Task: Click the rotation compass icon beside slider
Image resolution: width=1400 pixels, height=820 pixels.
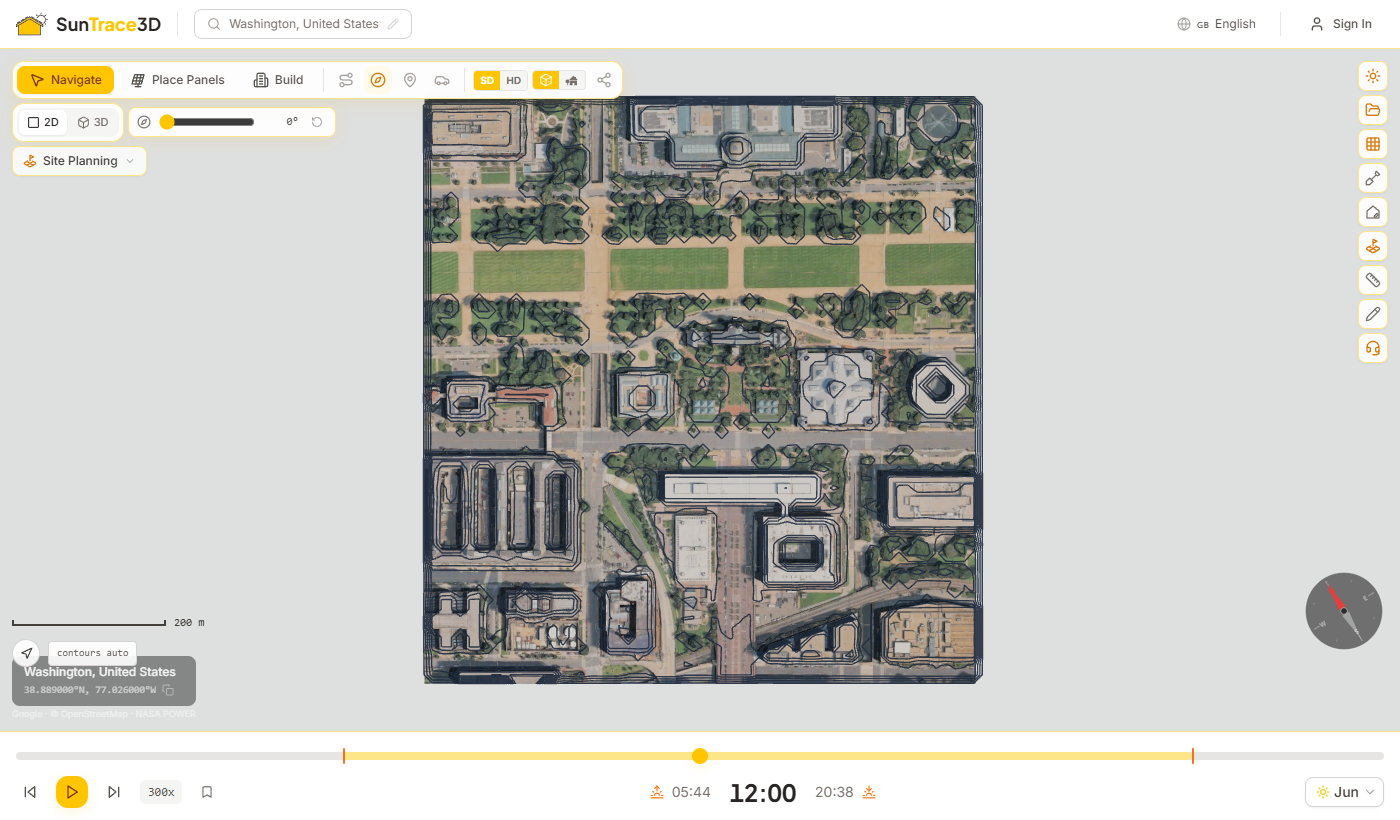Action: click(144, 122)
